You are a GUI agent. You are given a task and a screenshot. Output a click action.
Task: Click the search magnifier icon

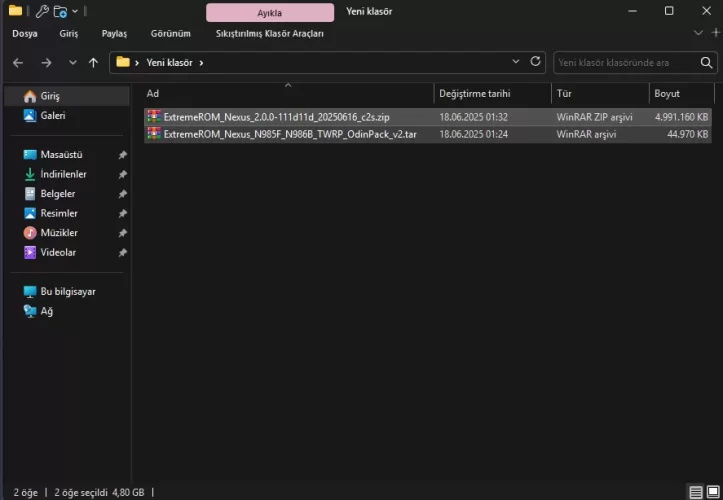pos(706,63)
